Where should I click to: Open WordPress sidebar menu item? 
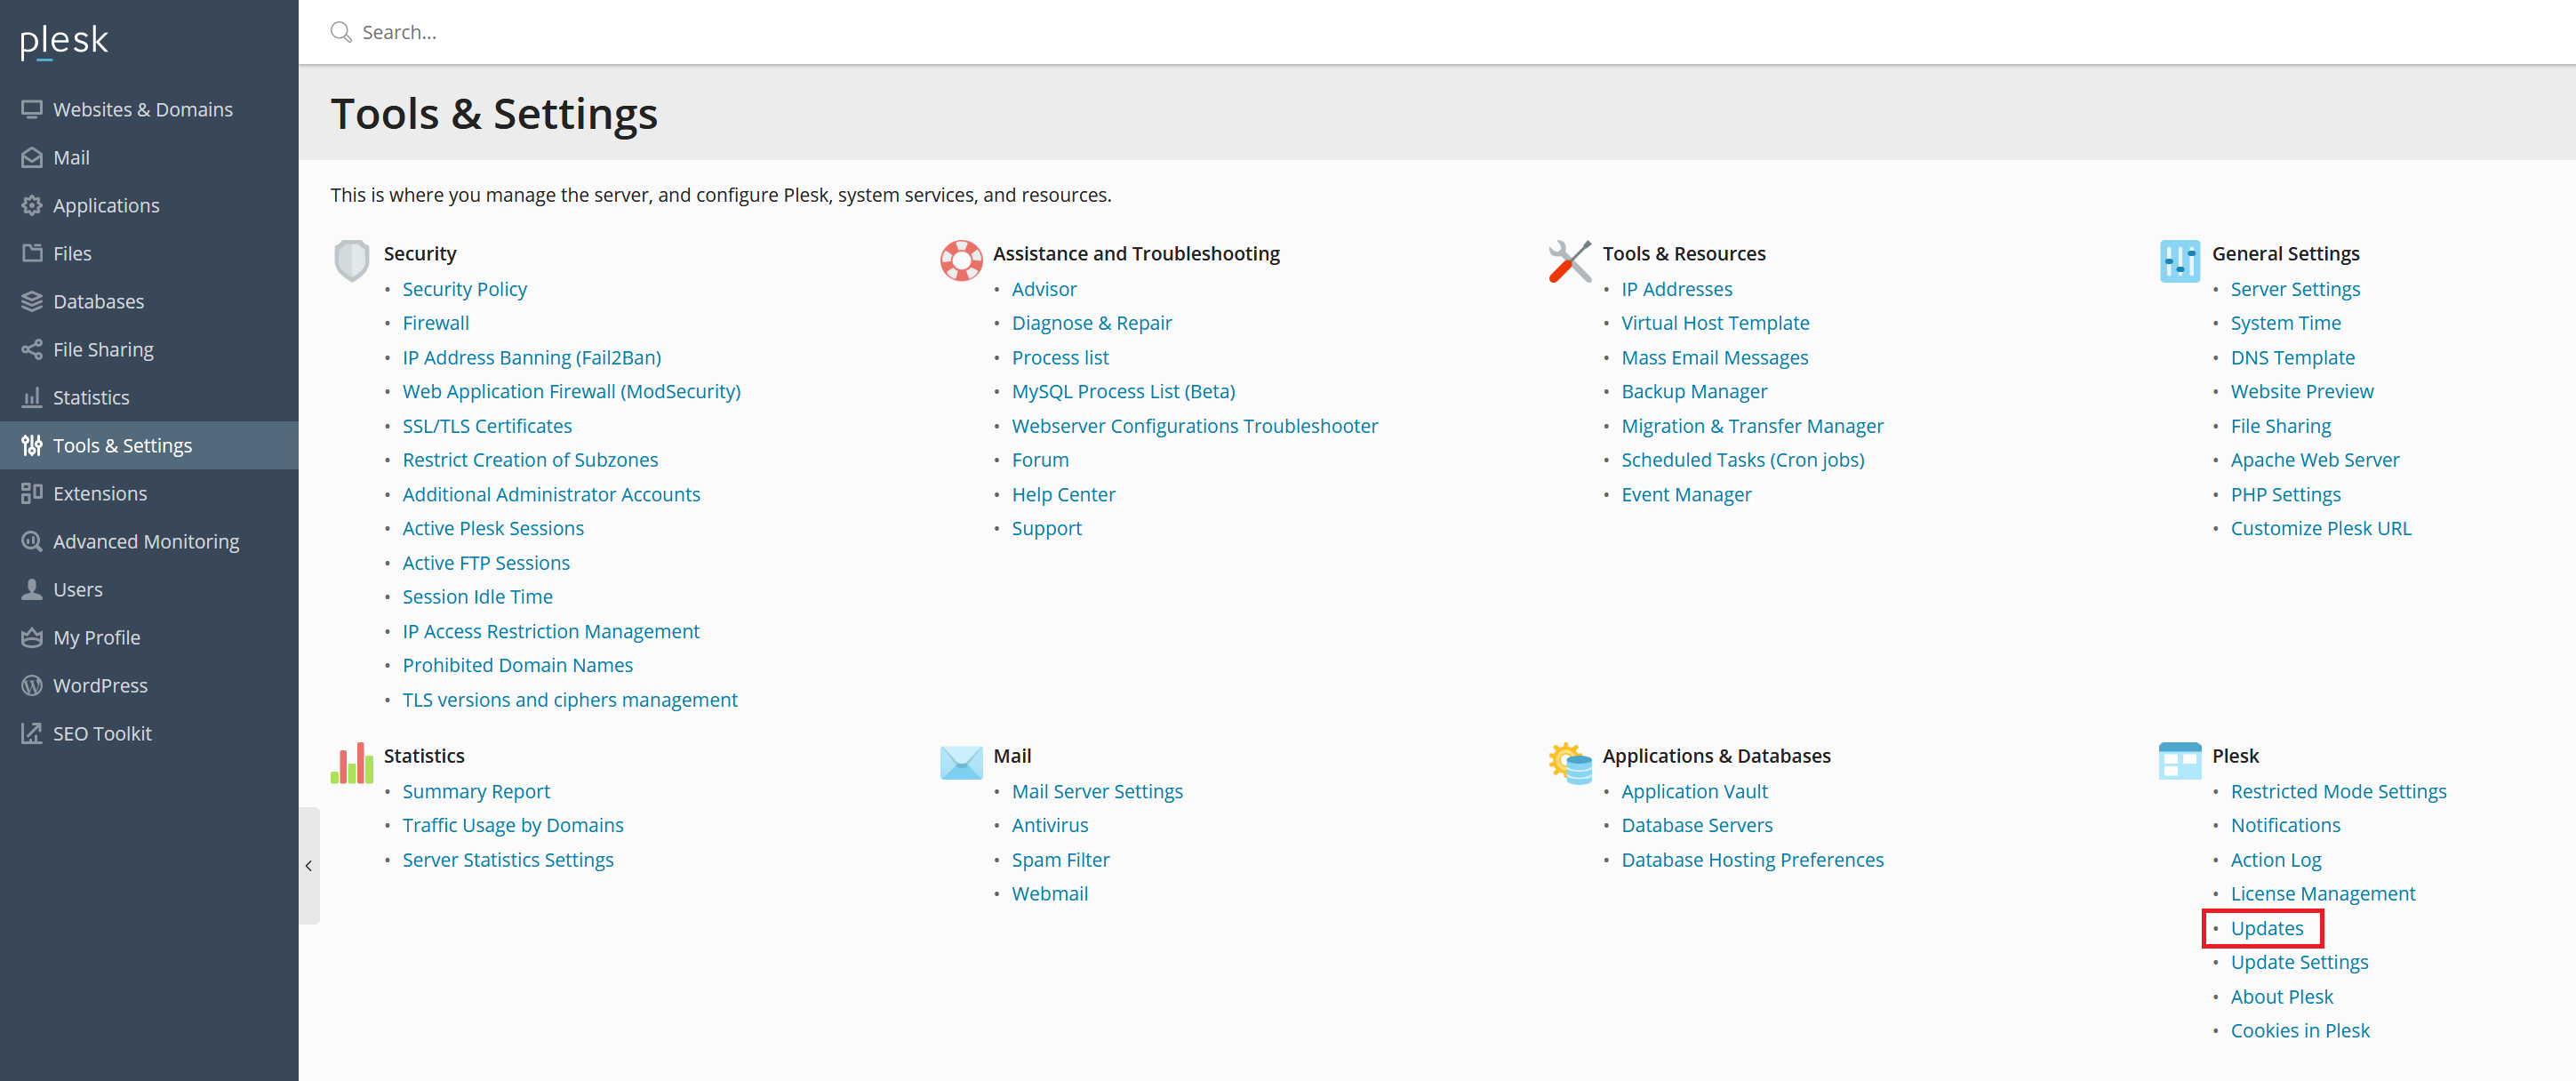(149, 685)
